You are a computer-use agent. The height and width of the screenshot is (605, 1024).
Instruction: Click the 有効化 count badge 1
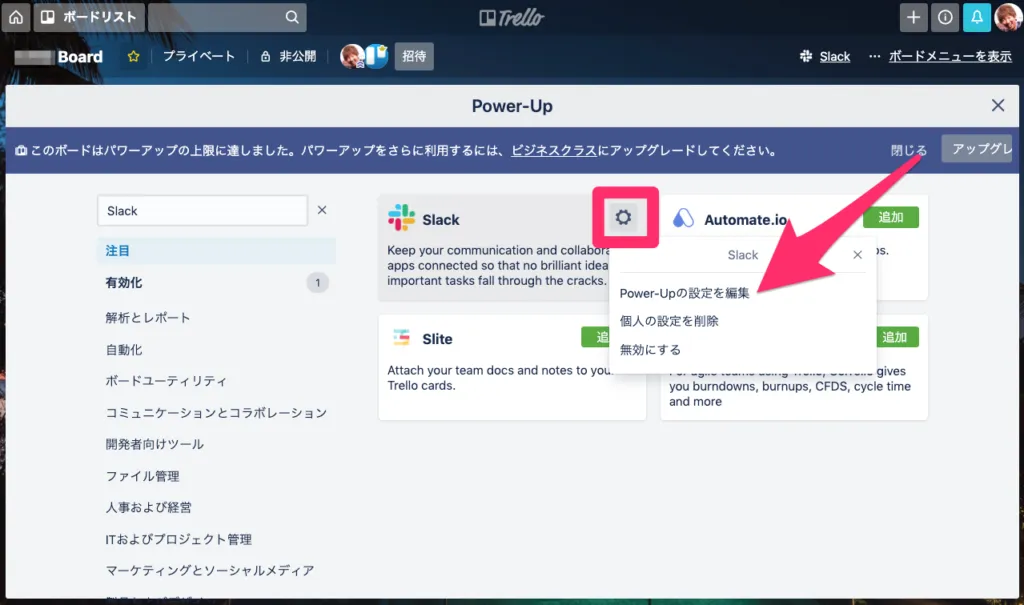click(x=317, y=283)
